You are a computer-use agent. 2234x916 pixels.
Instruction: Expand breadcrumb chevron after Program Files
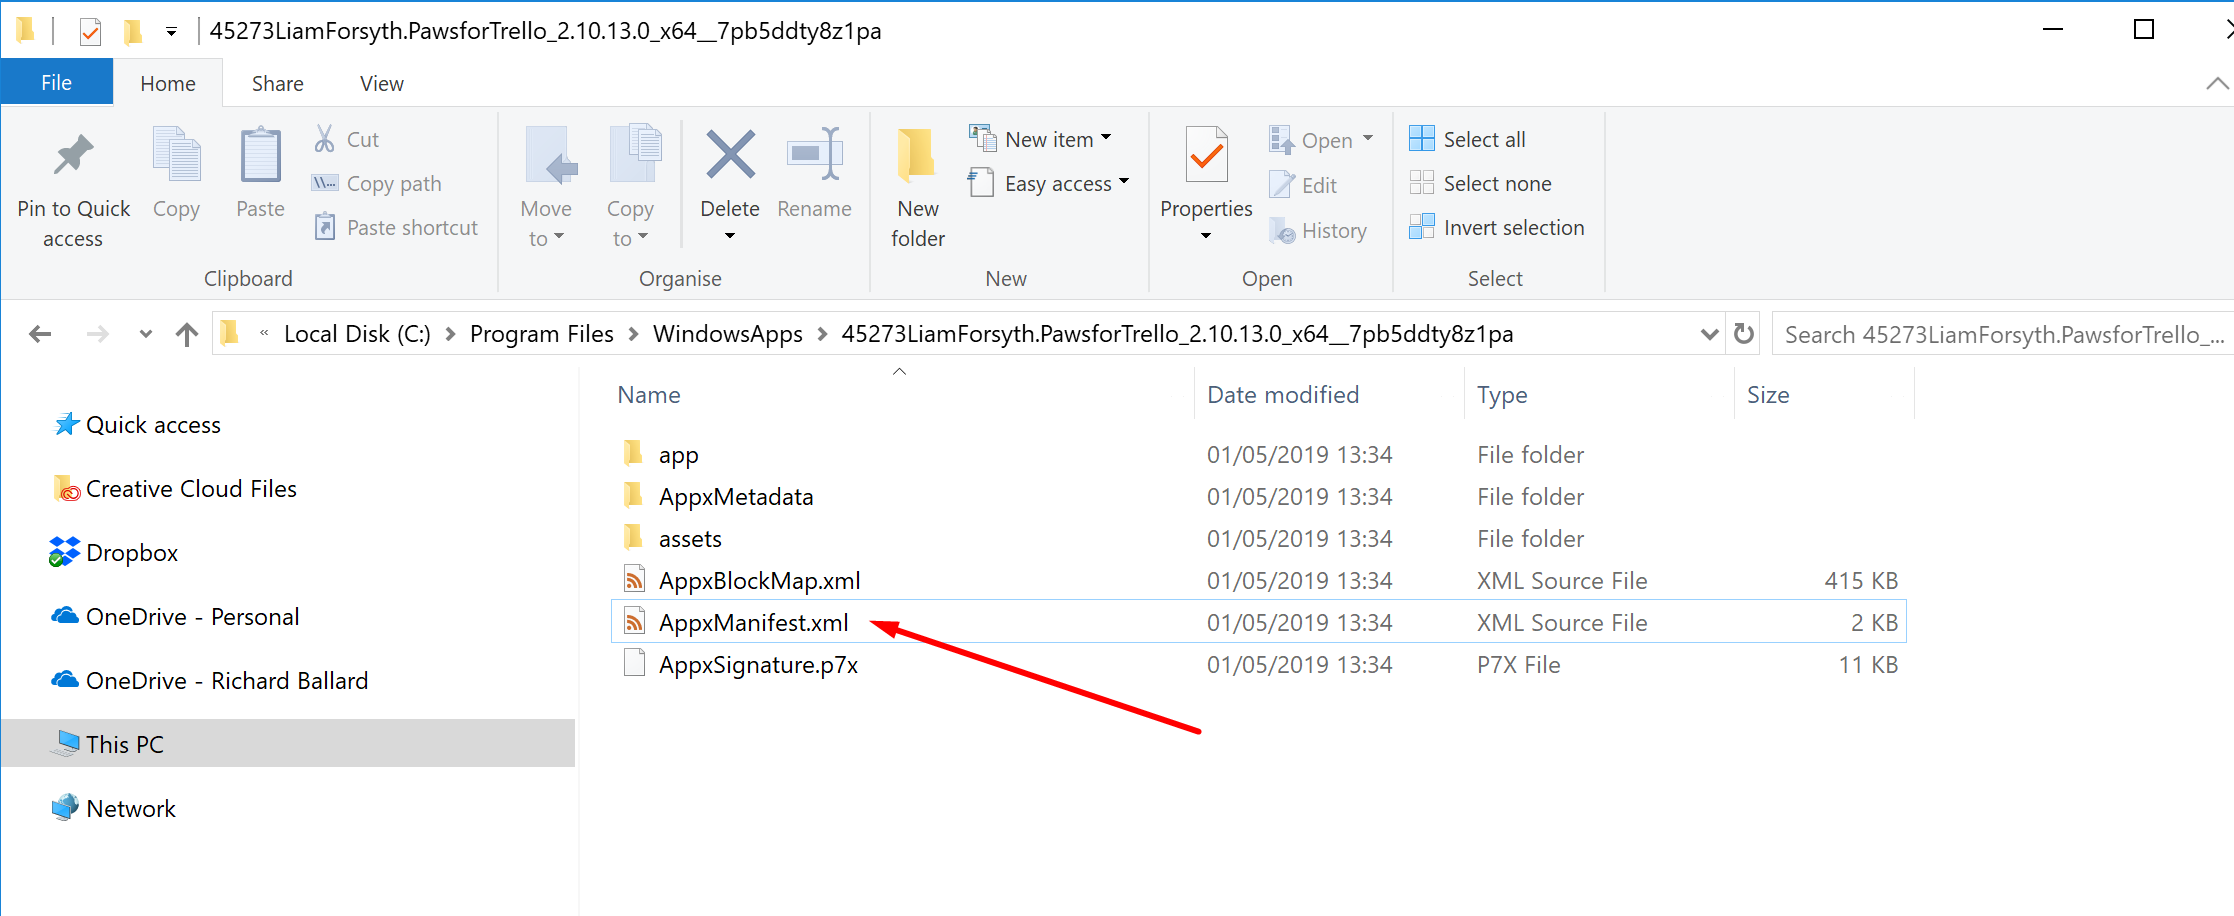click(633, 334)
